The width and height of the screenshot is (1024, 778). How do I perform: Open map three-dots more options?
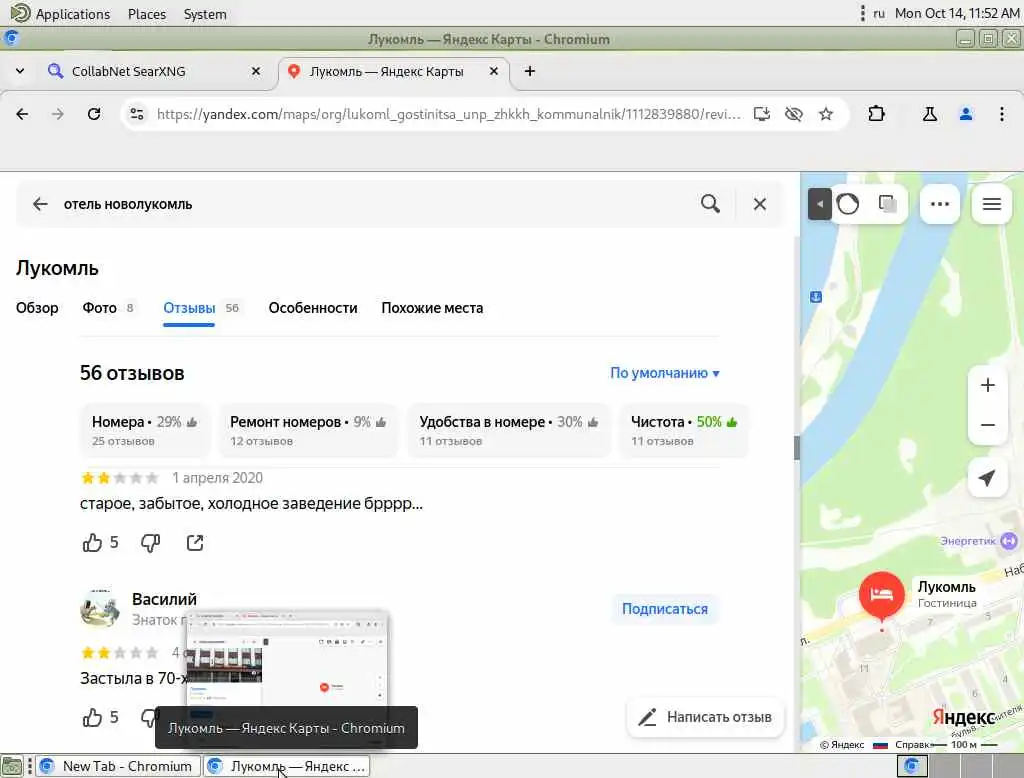tap(940, 204)
